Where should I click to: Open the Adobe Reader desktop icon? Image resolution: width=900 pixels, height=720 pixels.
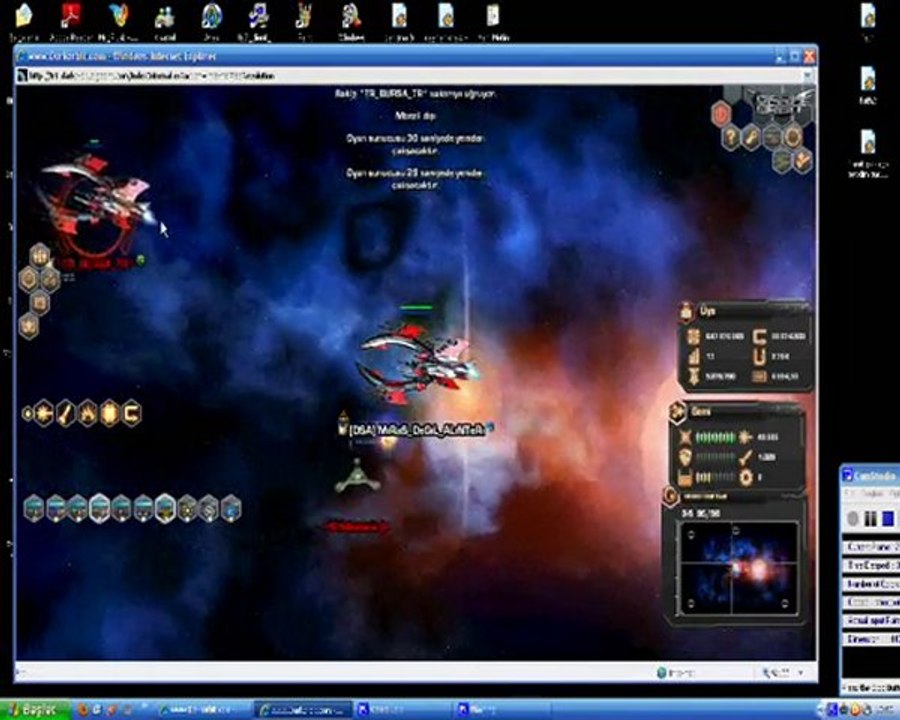click(71, 21)
